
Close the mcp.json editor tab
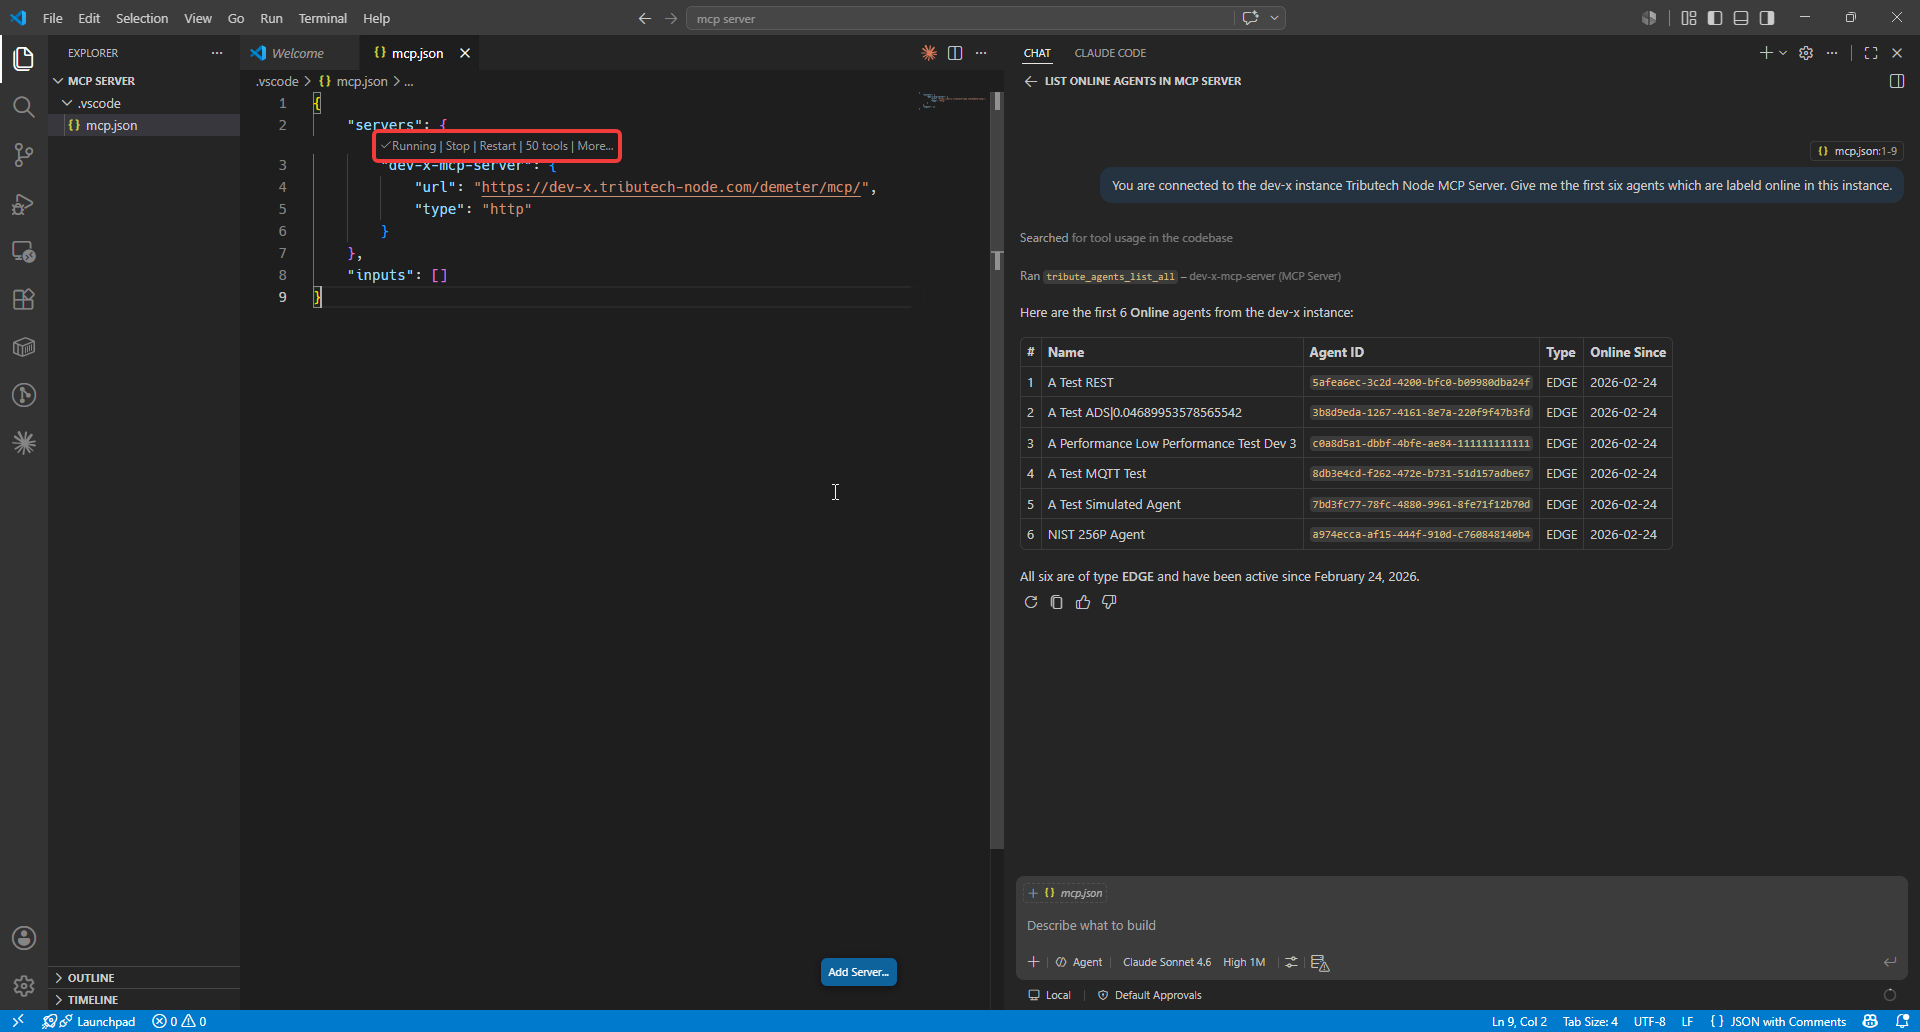pyautogui.click(x=465, y=53)
